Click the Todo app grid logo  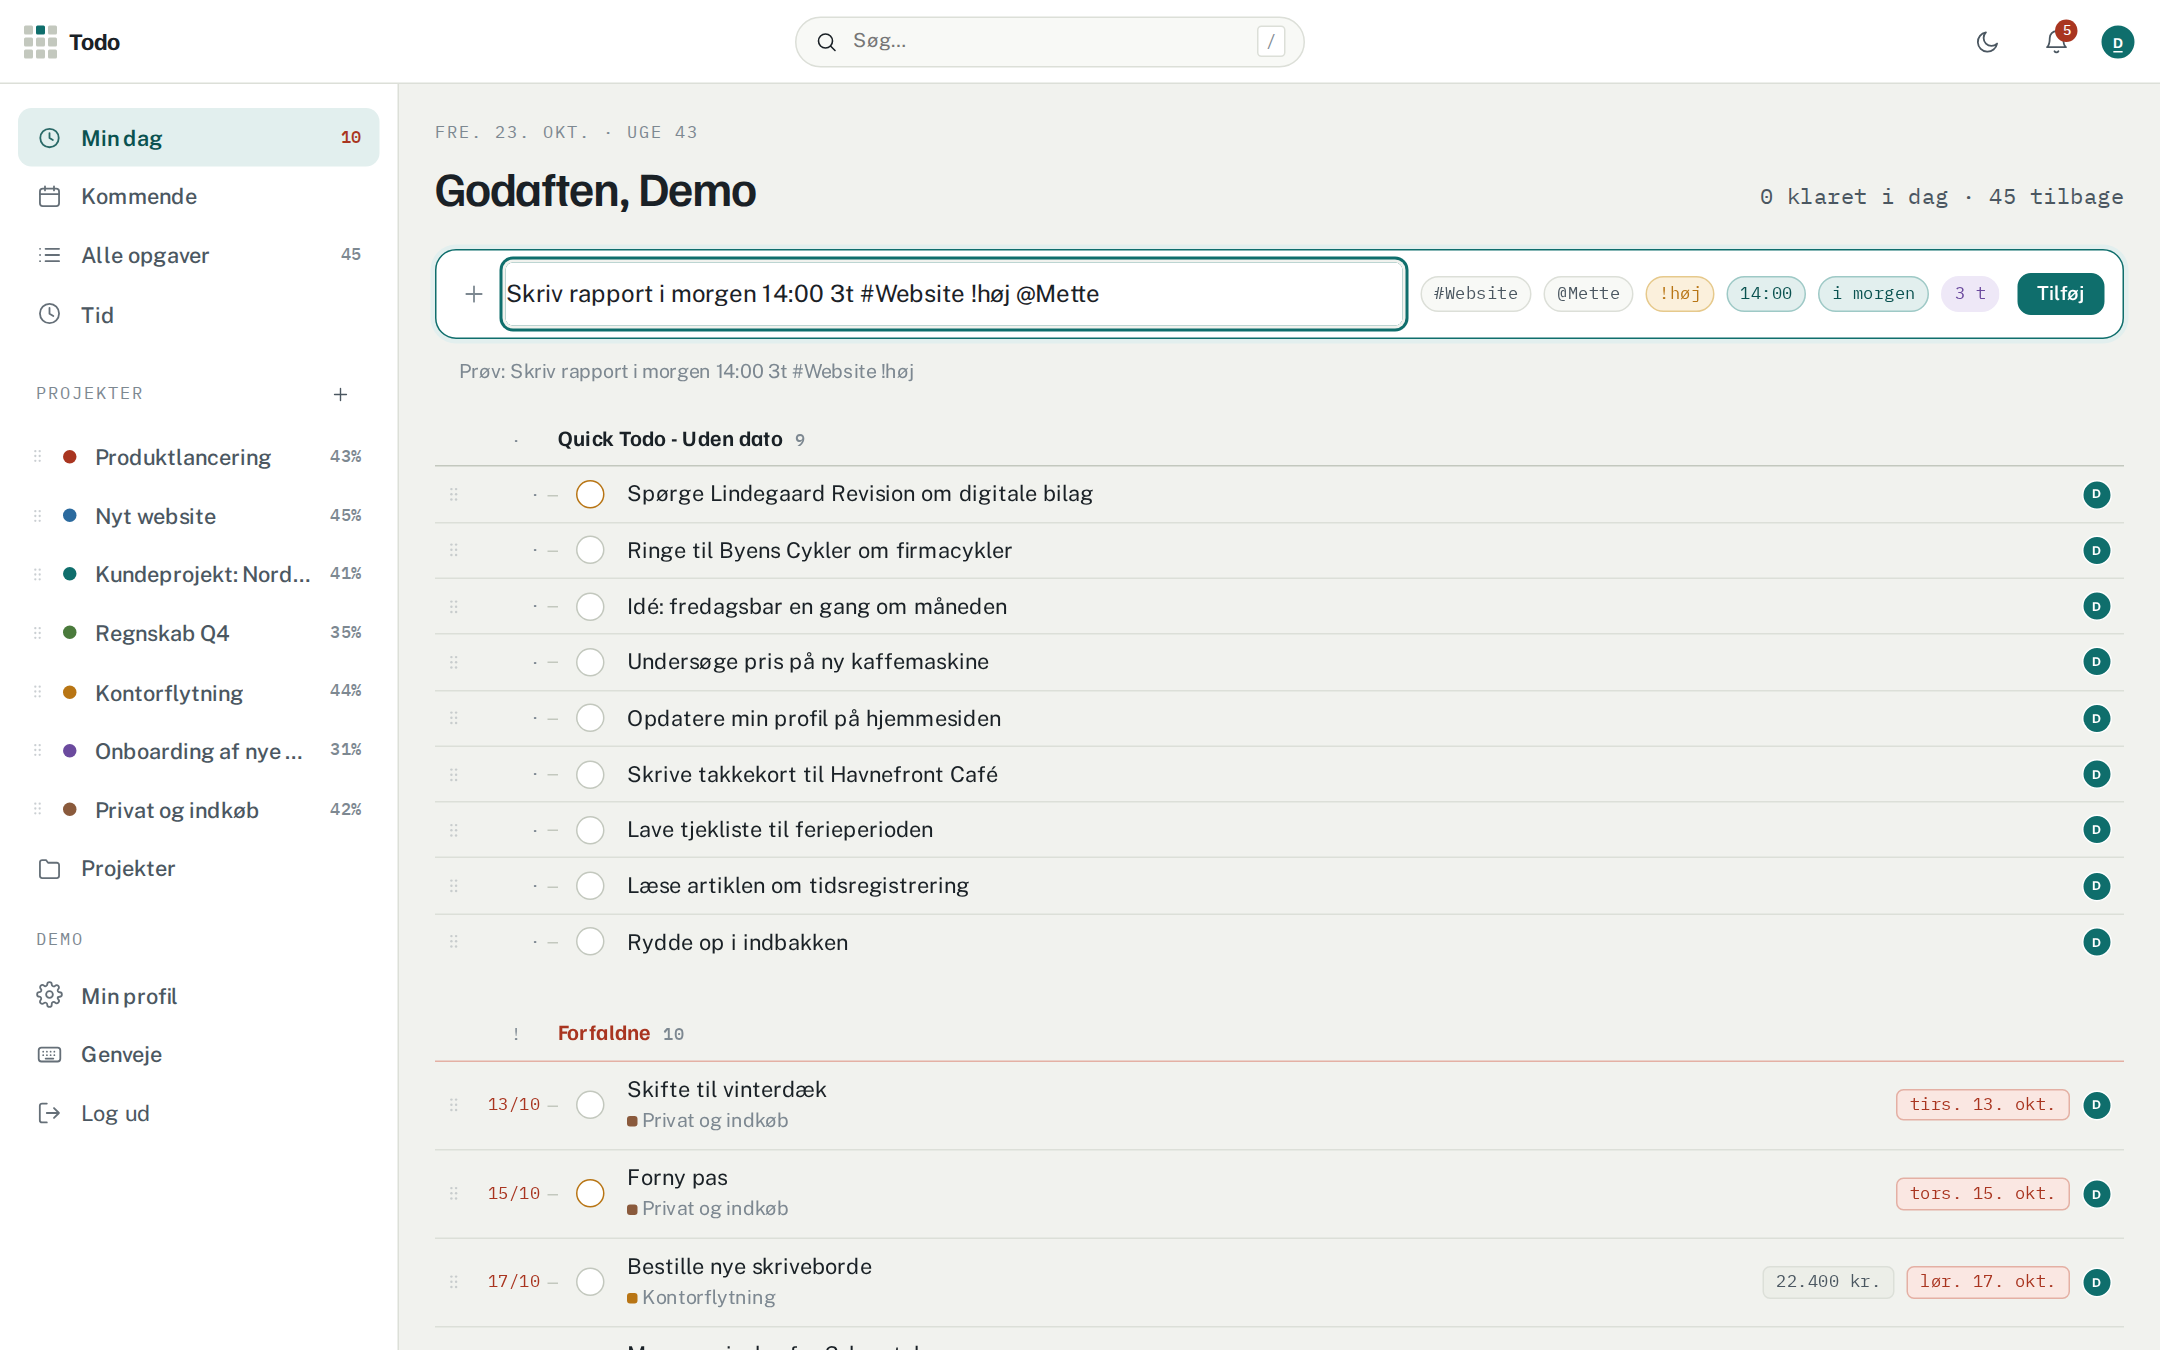[x=40, y=42]
